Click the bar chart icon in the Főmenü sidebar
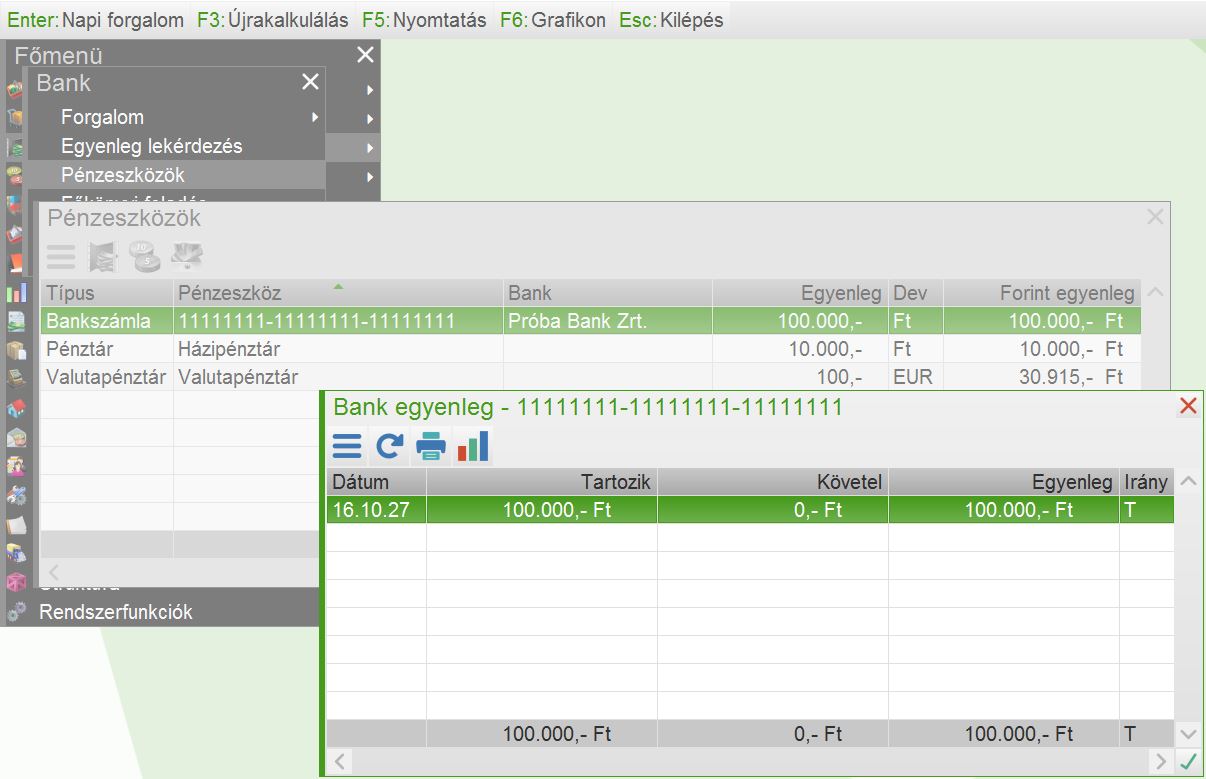The height and width of the screenshot is (779, 1206). point(15,293)
